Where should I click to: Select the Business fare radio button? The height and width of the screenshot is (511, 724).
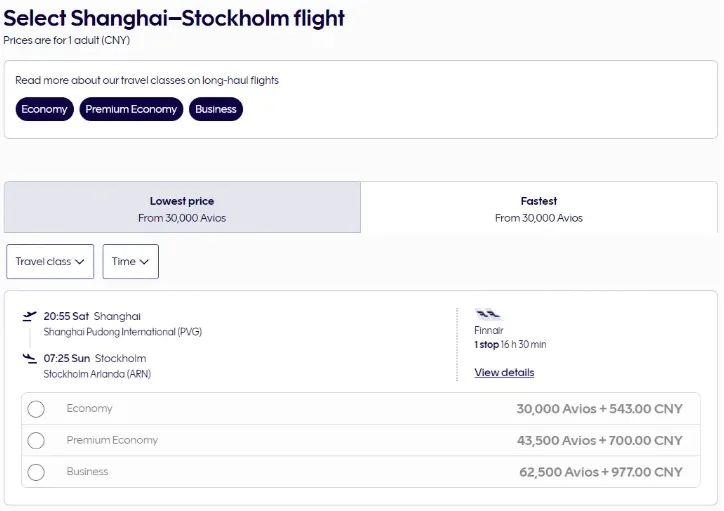point(36,472)
